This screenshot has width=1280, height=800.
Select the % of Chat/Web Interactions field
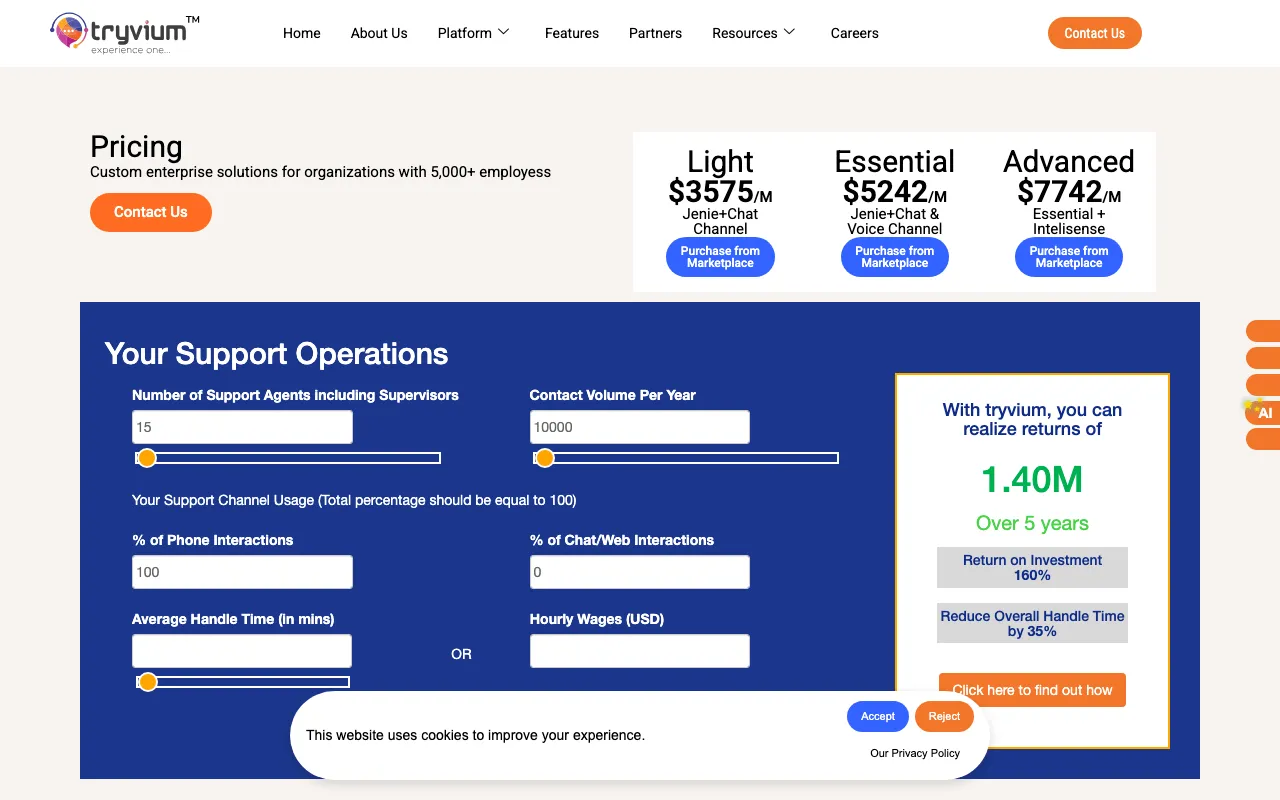click(640, 572)
